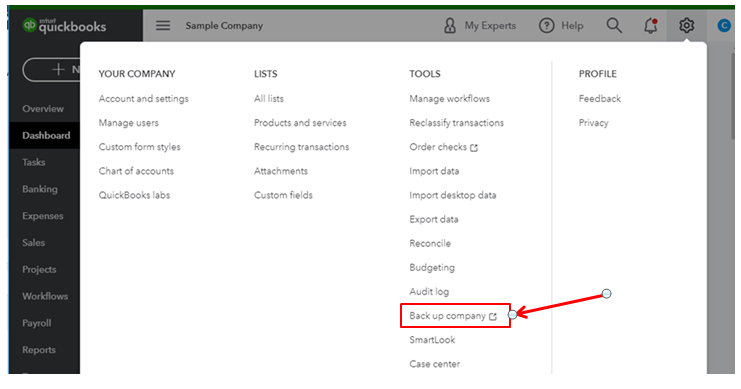The height and width of the screenshot is (389, 741).
Task: Open Chart of accounts
Action: (136, 171)
